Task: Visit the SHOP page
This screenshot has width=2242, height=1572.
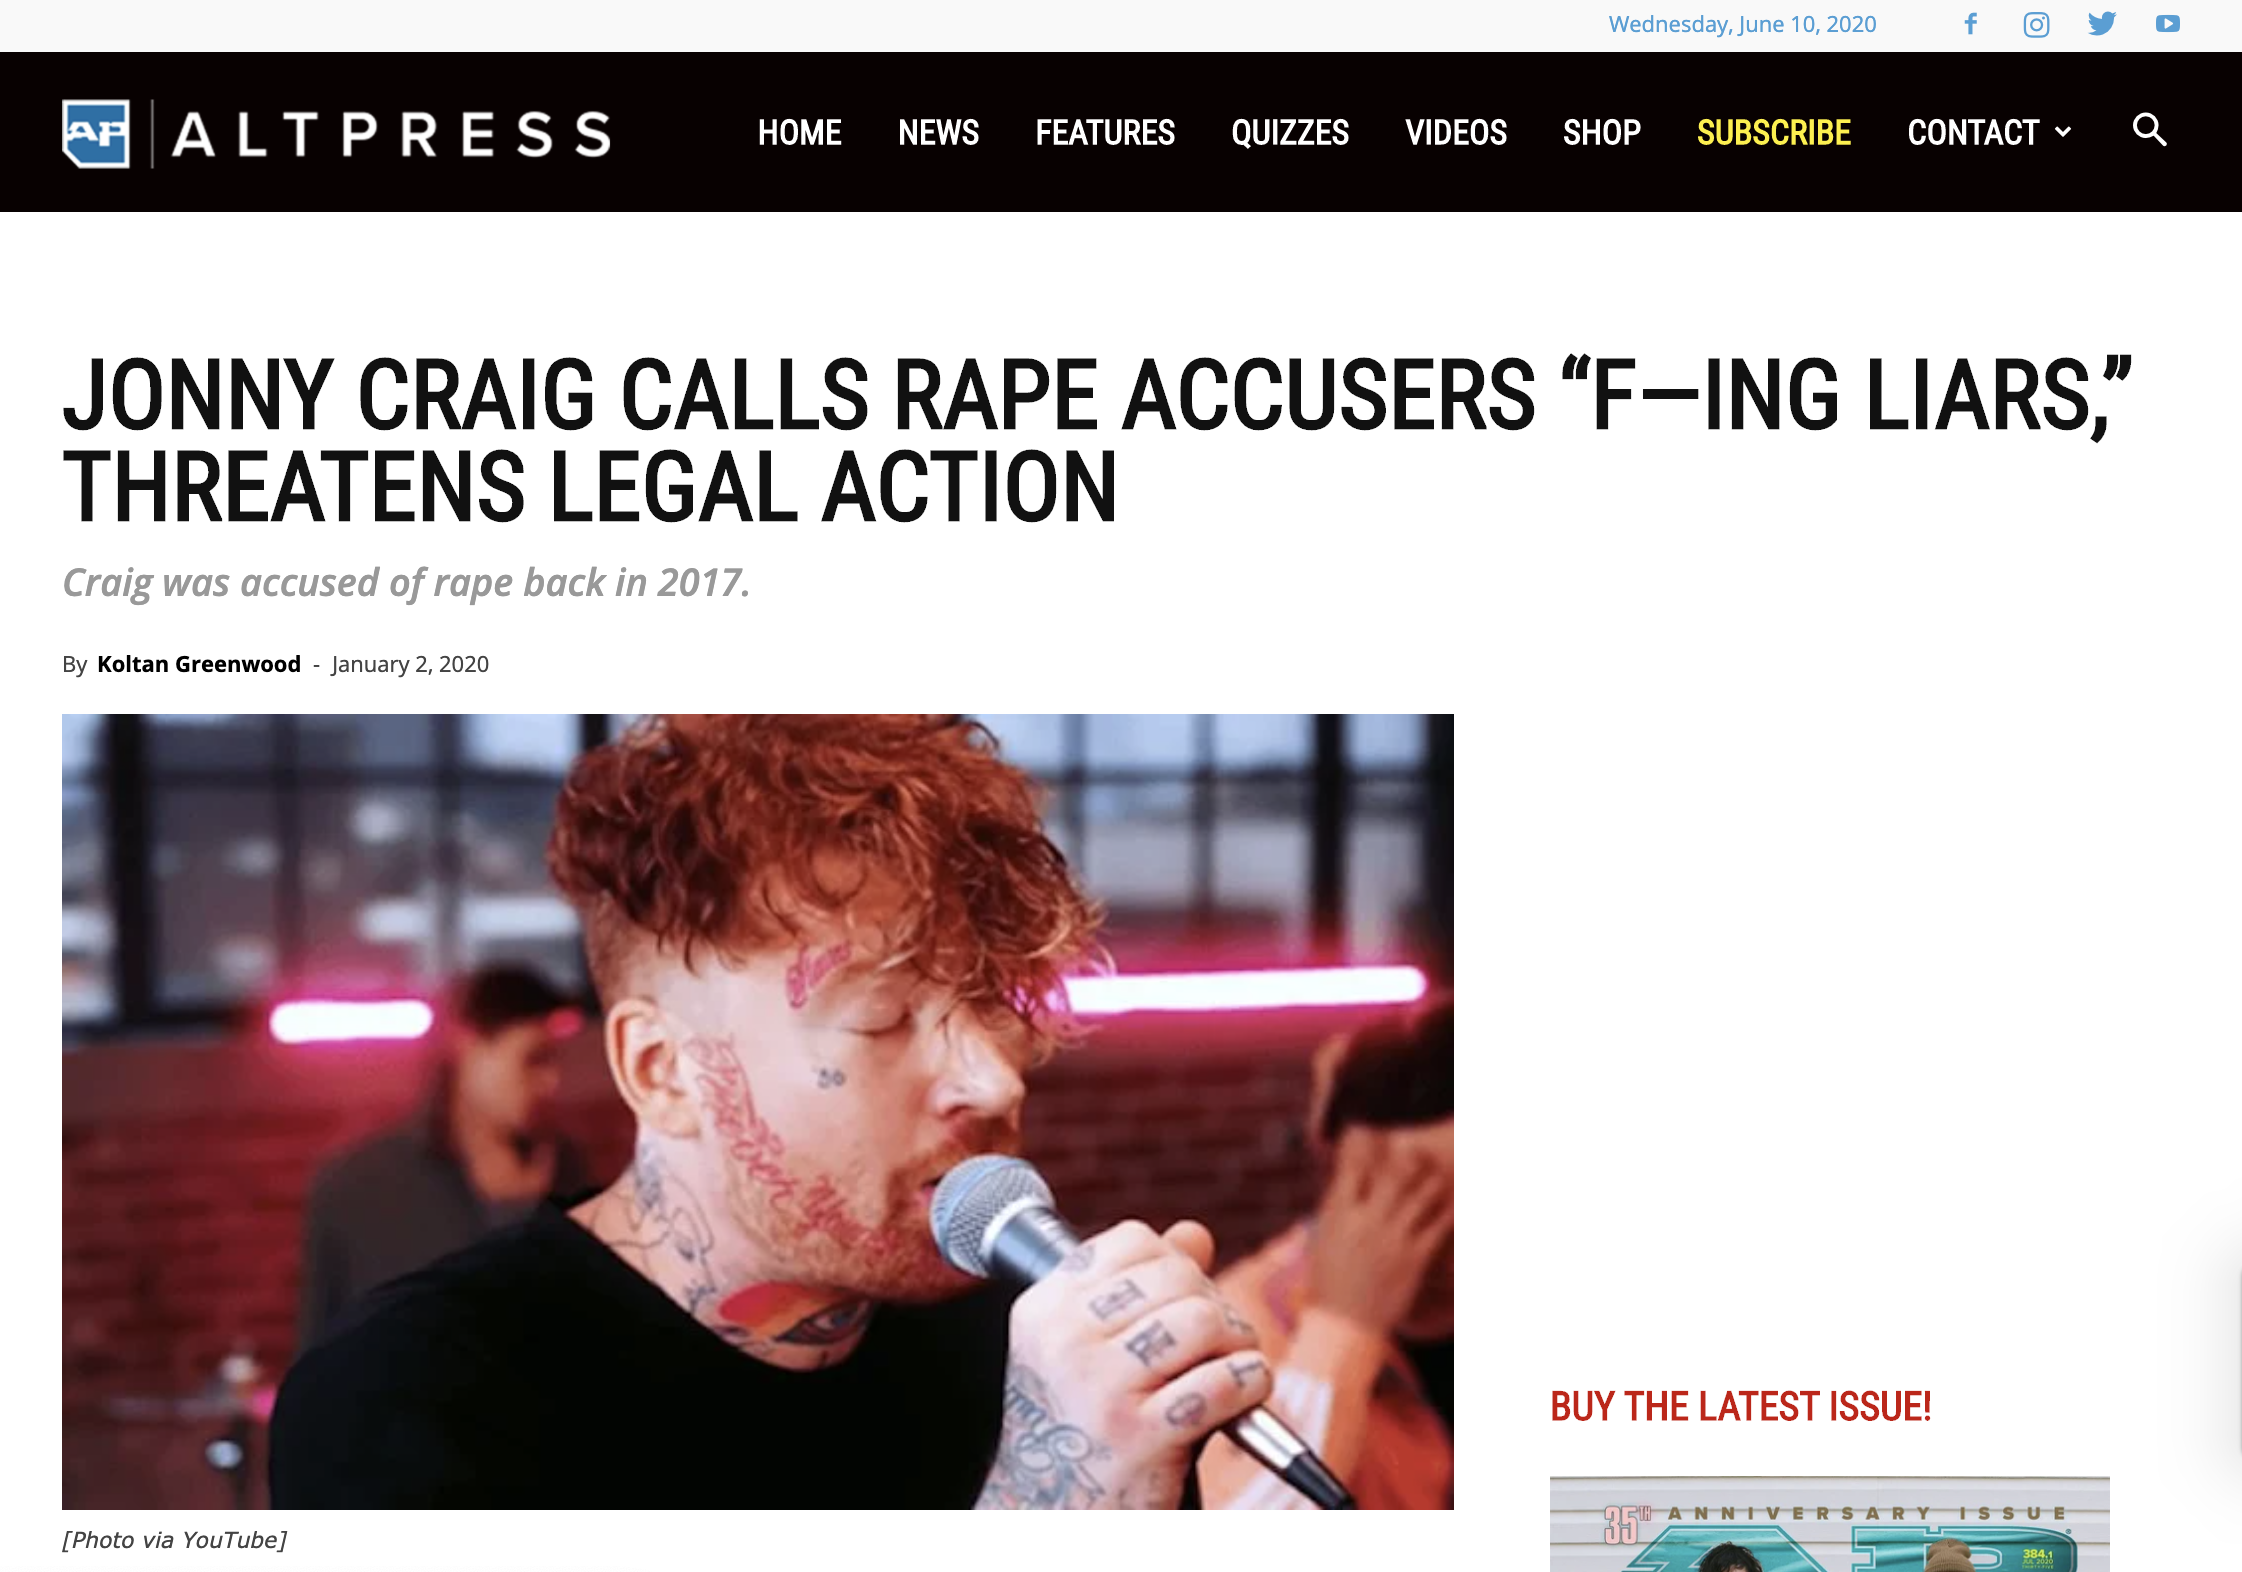Action: (x=1602, y=132)
